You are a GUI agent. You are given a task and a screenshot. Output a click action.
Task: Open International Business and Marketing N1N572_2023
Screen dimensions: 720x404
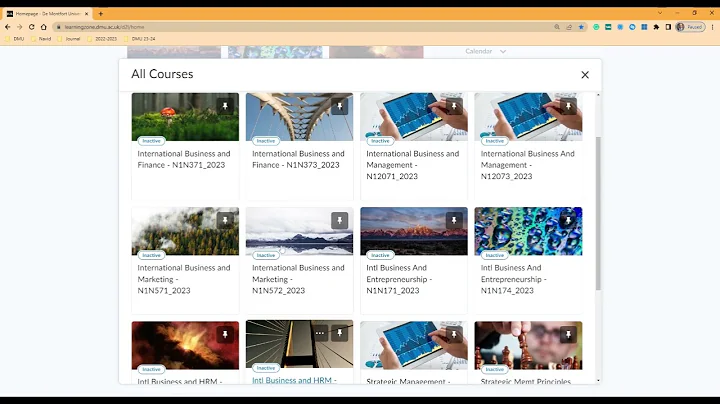(x=298, y=279)
